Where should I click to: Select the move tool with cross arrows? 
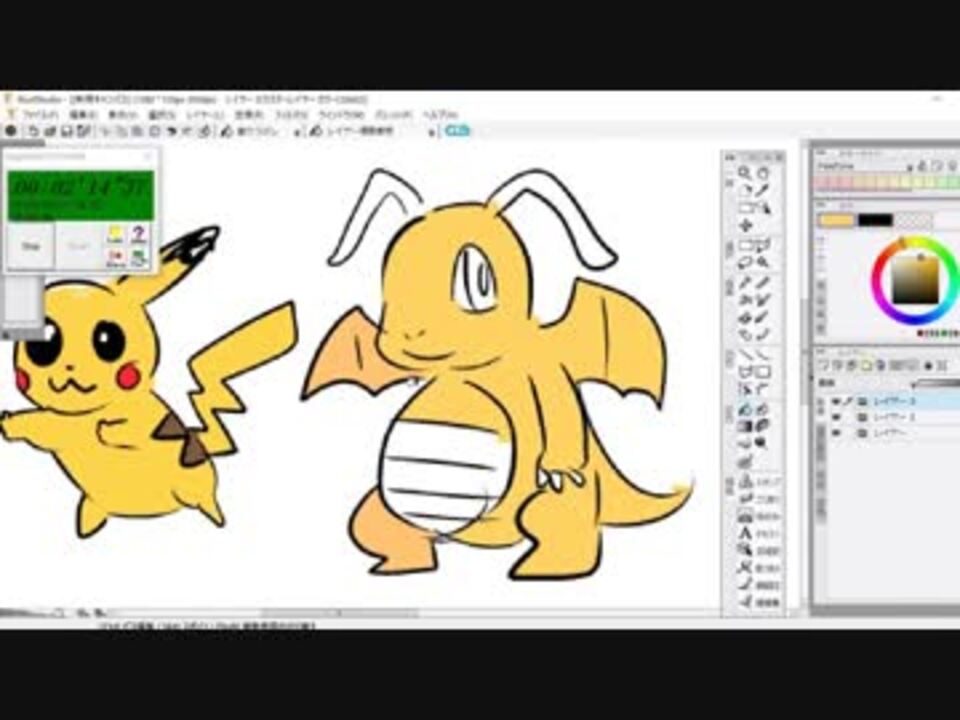point(745,226)
